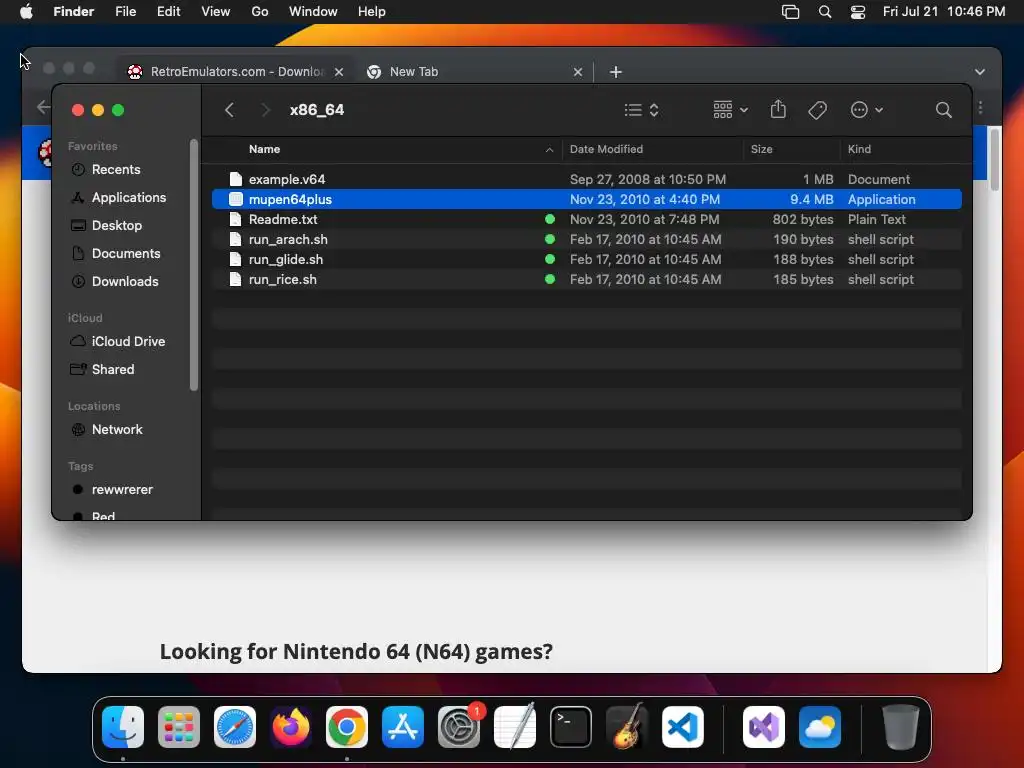Open Shared in Finder sidebar
This screenshot has height=768, width=1024.
tap(112, 370)
